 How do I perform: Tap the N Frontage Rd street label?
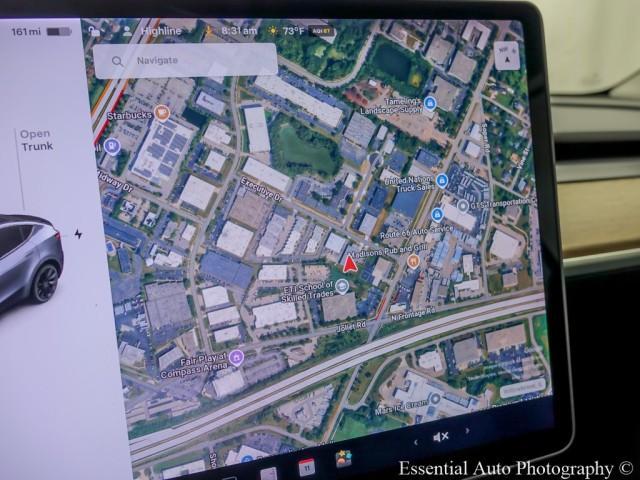(x=413, y=315)
